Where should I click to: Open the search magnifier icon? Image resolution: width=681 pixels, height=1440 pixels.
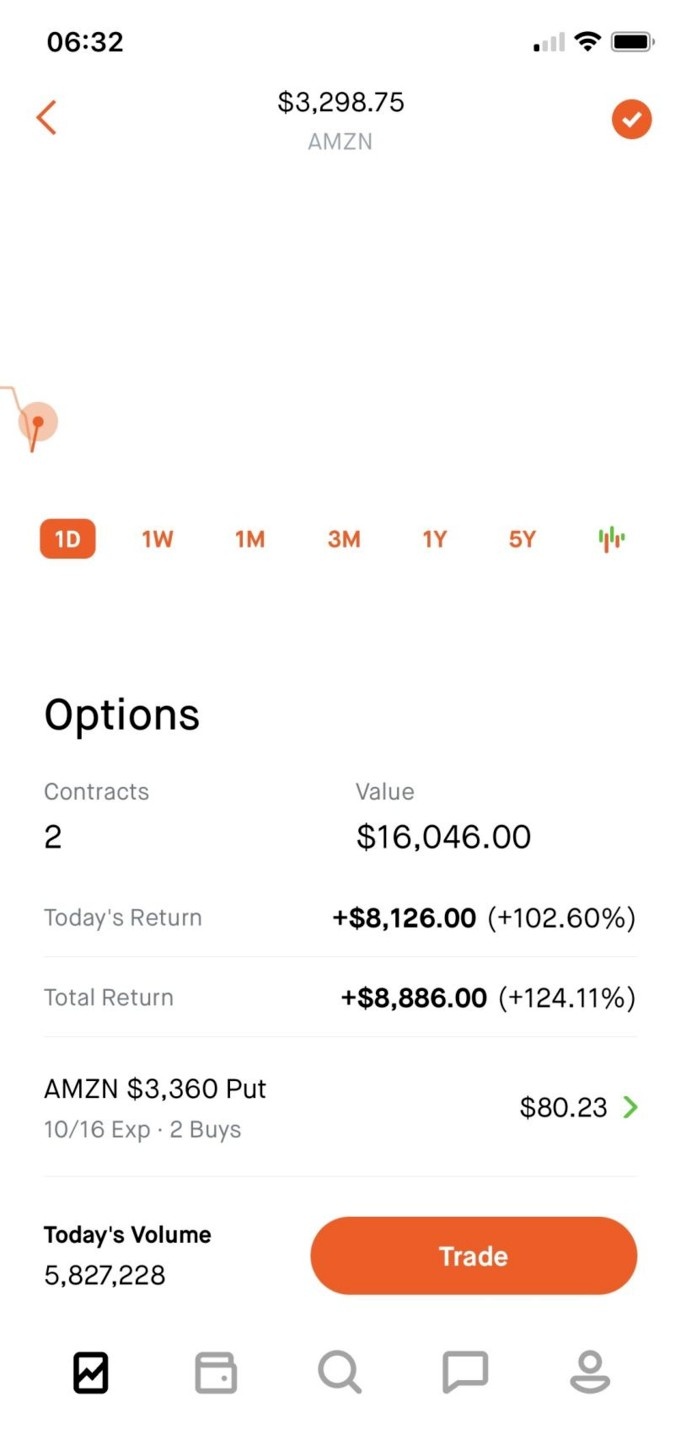coord(340,1372)
